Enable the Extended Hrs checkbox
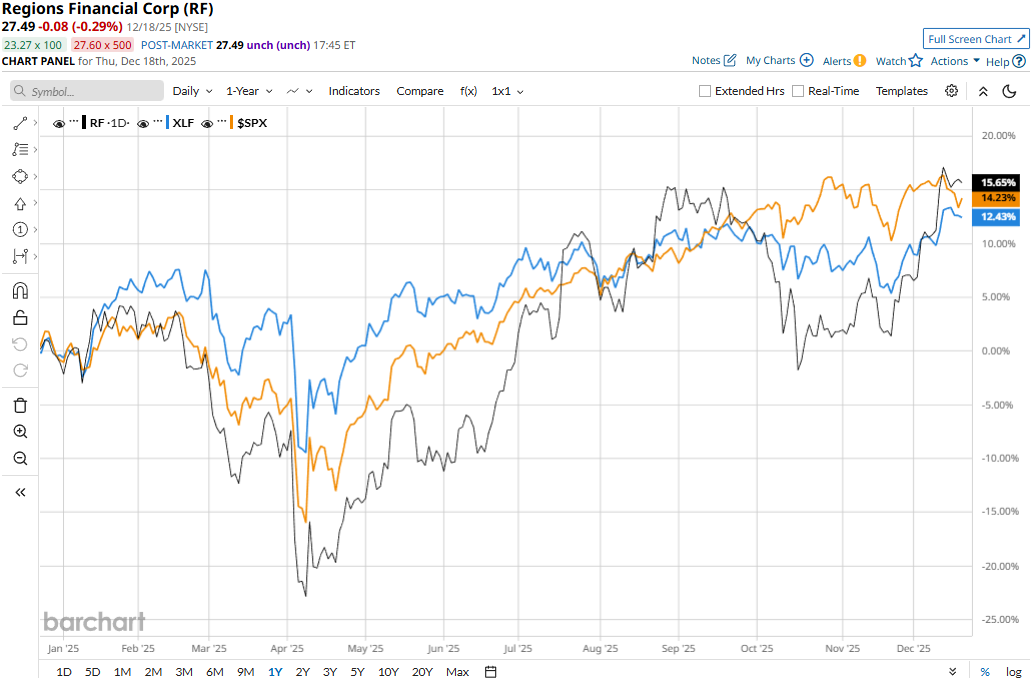This screenshot has height=678, width=1032. point(704,91)
